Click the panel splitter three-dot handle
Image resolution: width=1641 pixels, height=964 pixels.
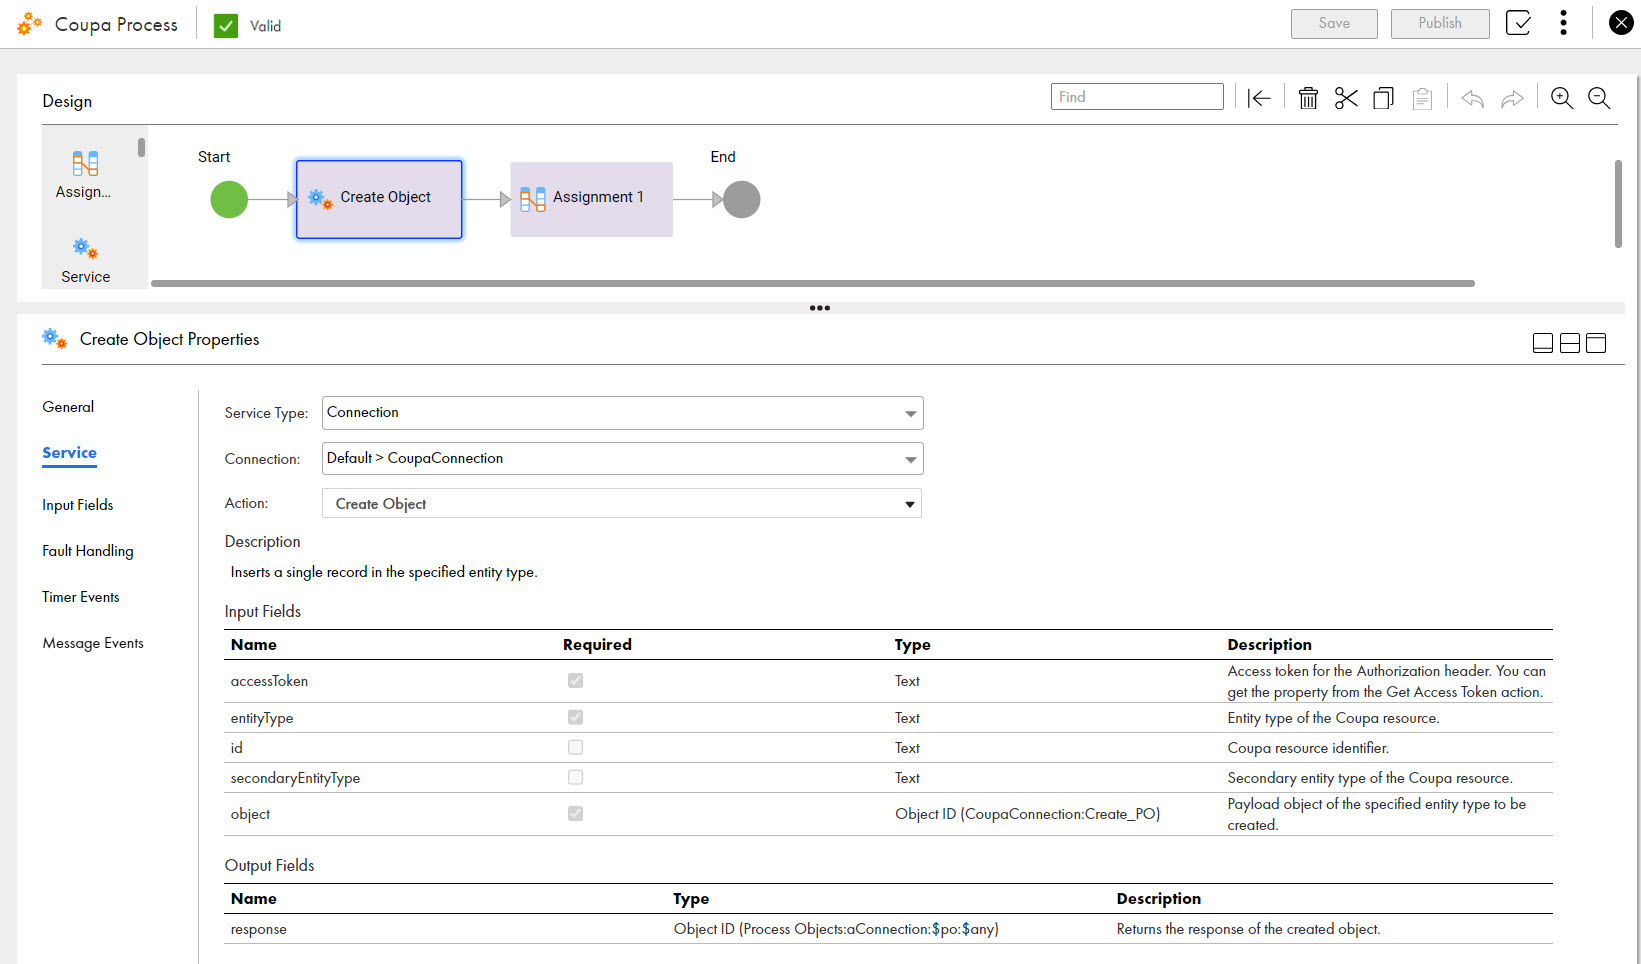tap(820, 308)
